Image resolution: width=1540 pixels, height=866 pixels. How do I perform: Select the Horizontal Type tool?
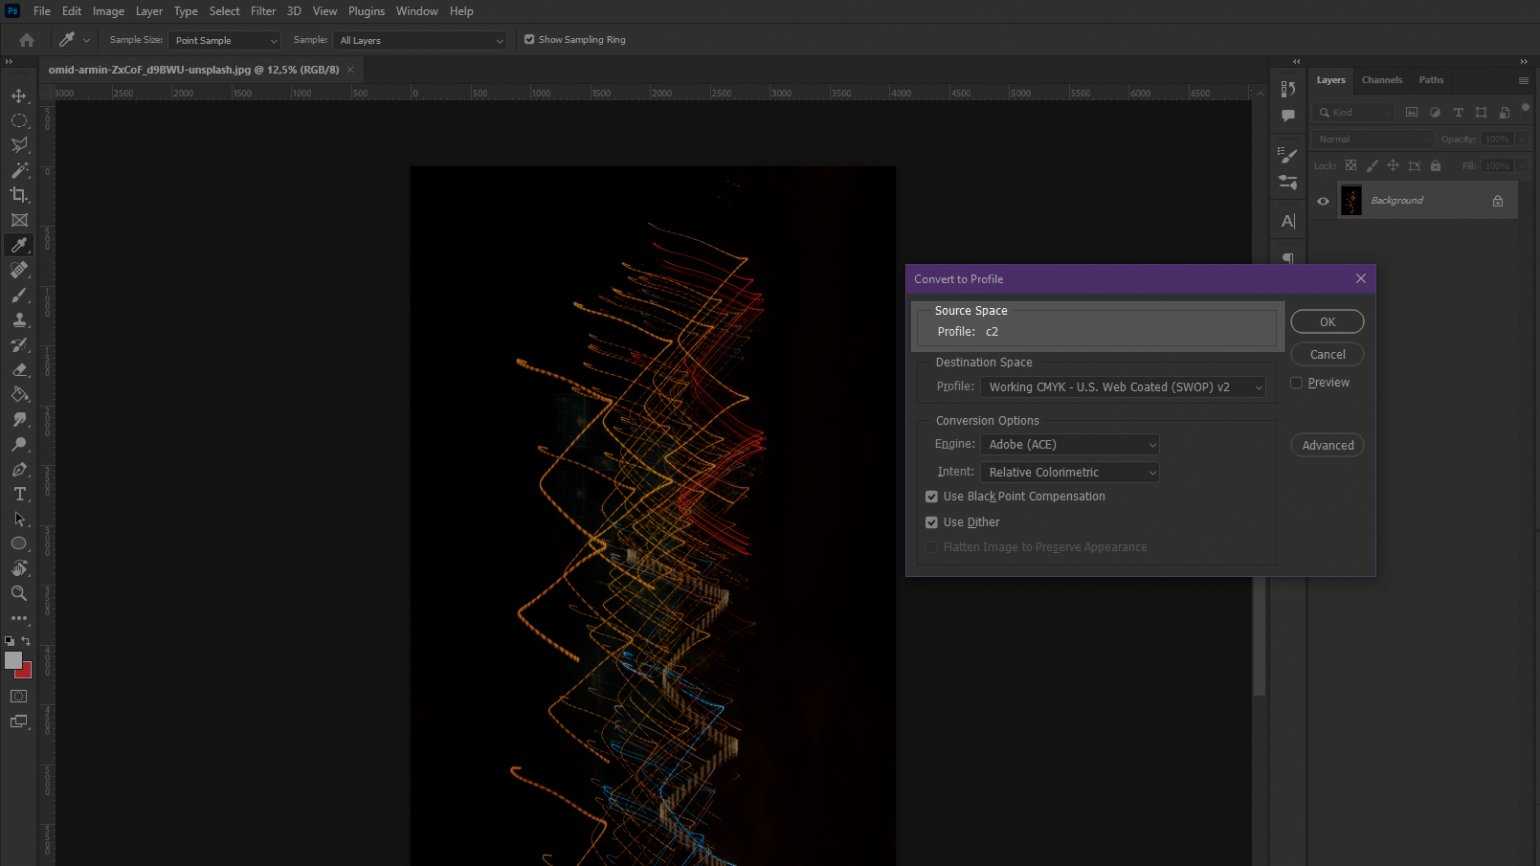19,494
